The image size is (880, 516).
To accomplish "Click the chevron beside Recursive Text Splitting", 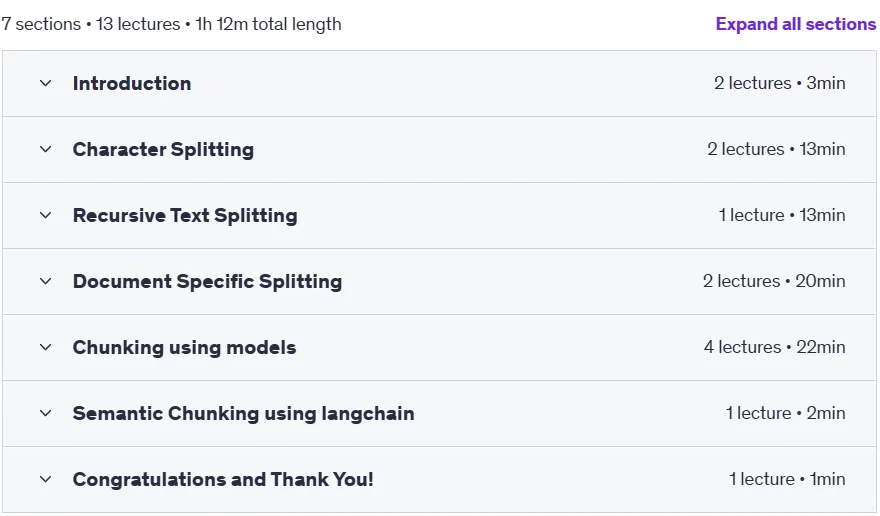I will pos(45,215).
